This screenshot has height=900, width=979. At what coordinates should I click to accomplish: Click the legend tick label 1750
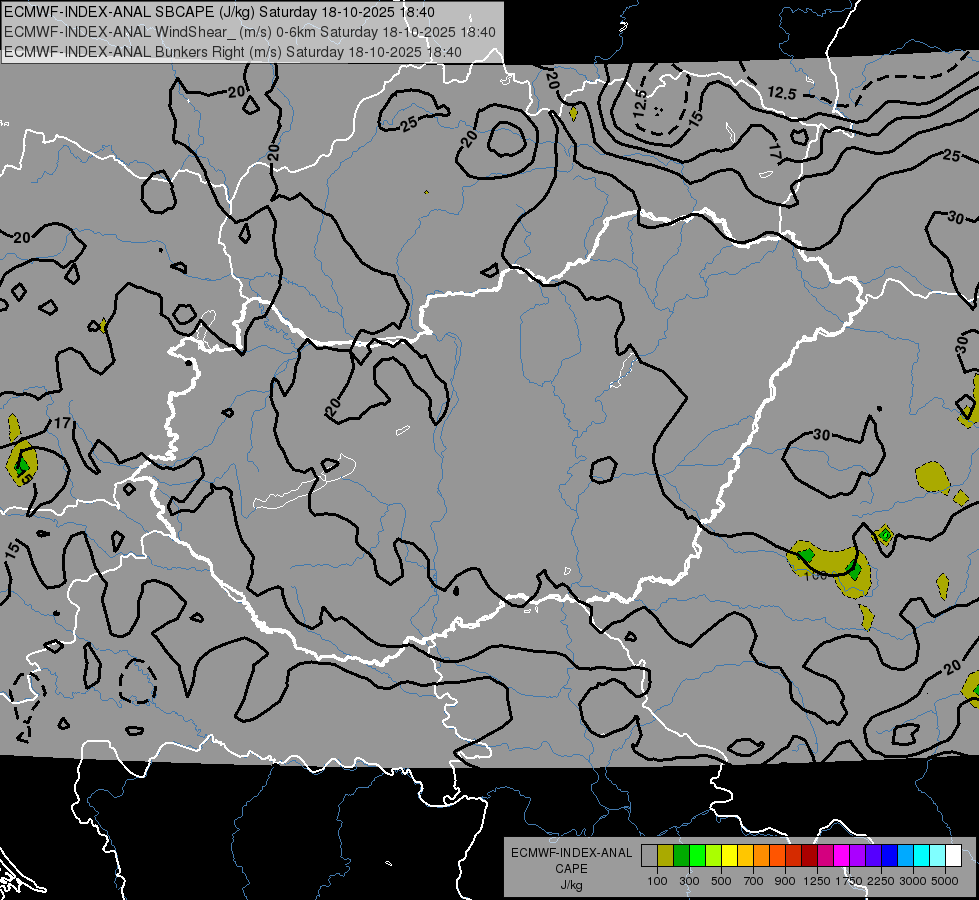click(x=849, y=881)
